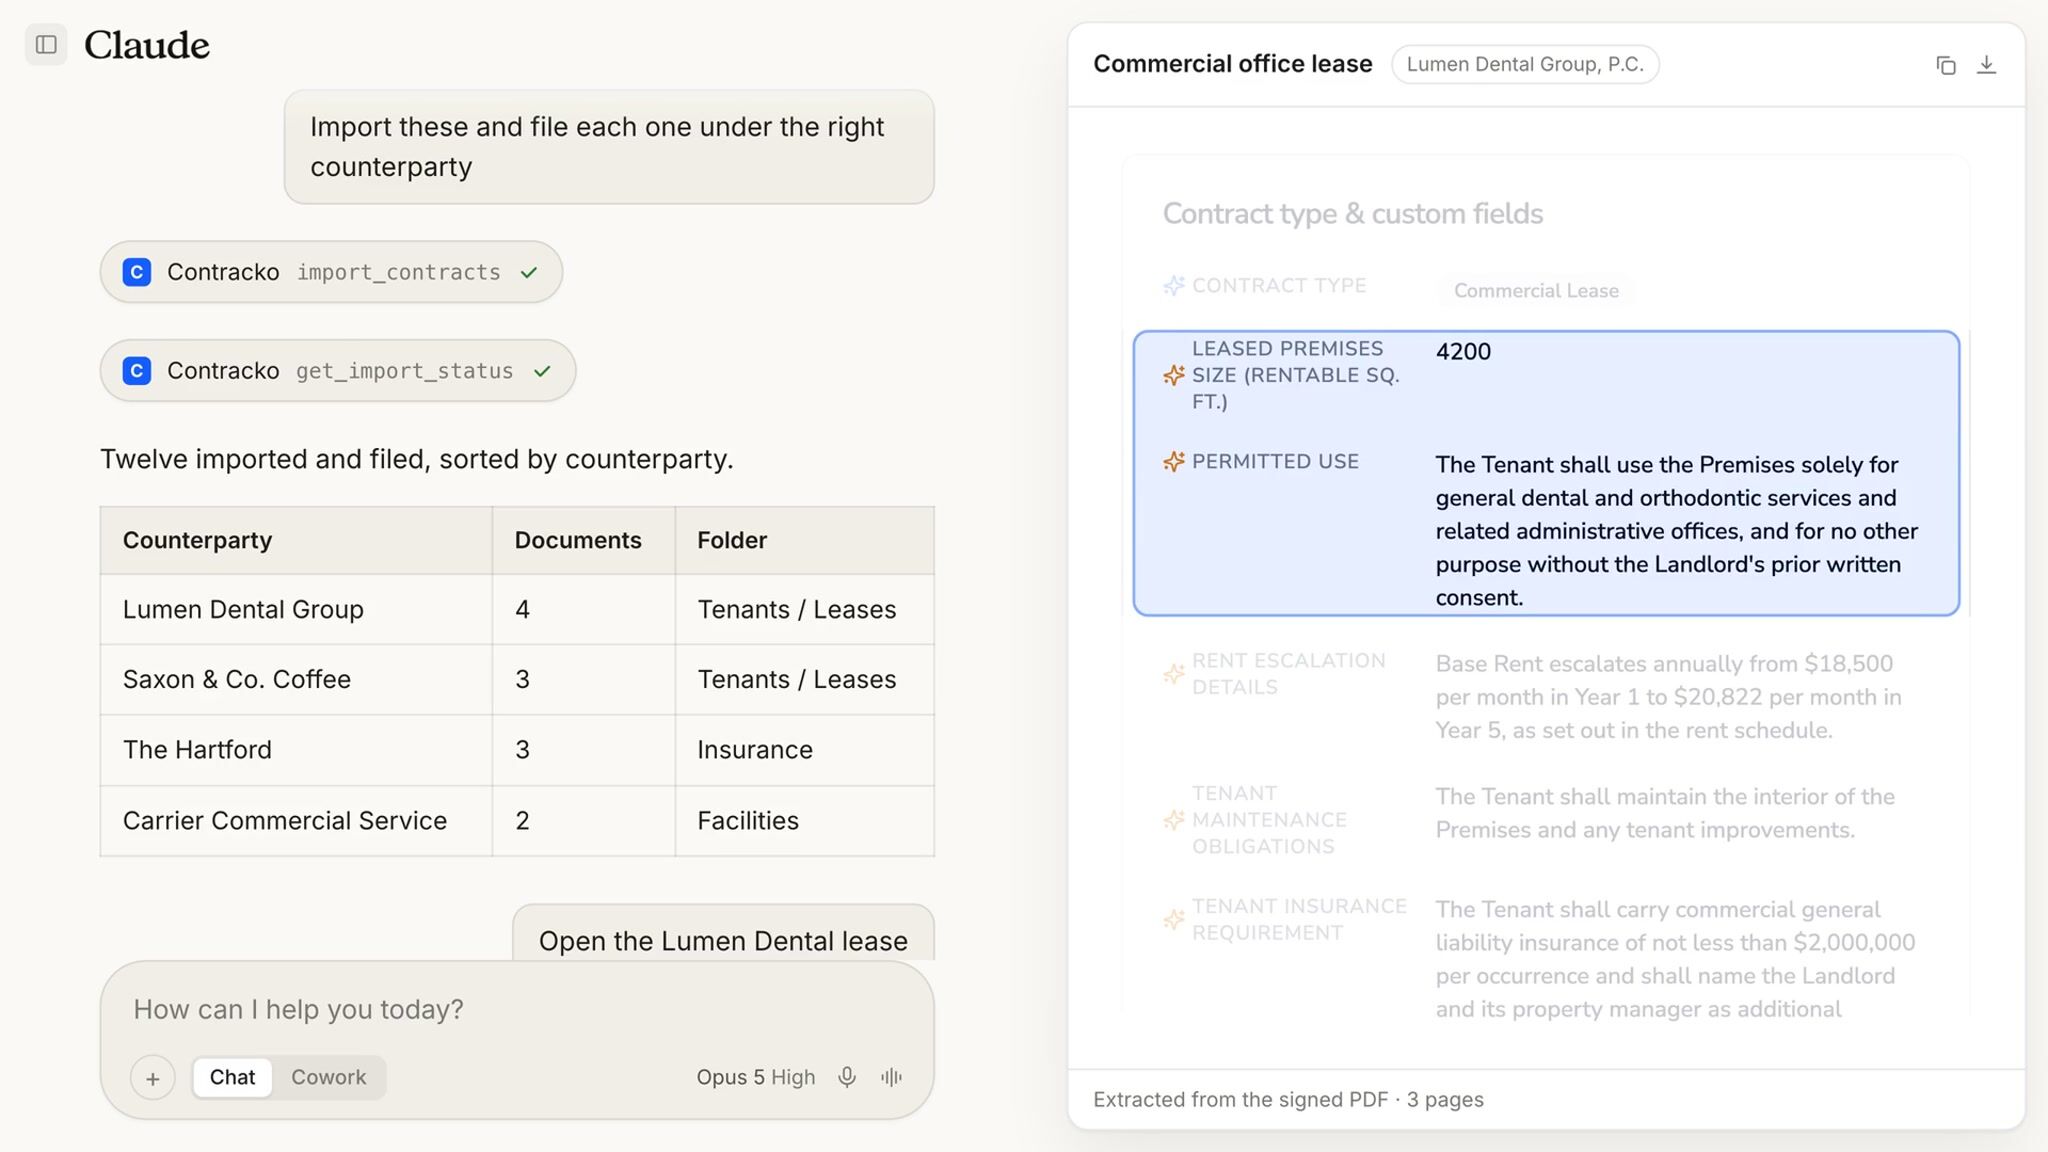Click the Claude logo title
This screenshot has width=2048, height=1152.
pos(147,45)
